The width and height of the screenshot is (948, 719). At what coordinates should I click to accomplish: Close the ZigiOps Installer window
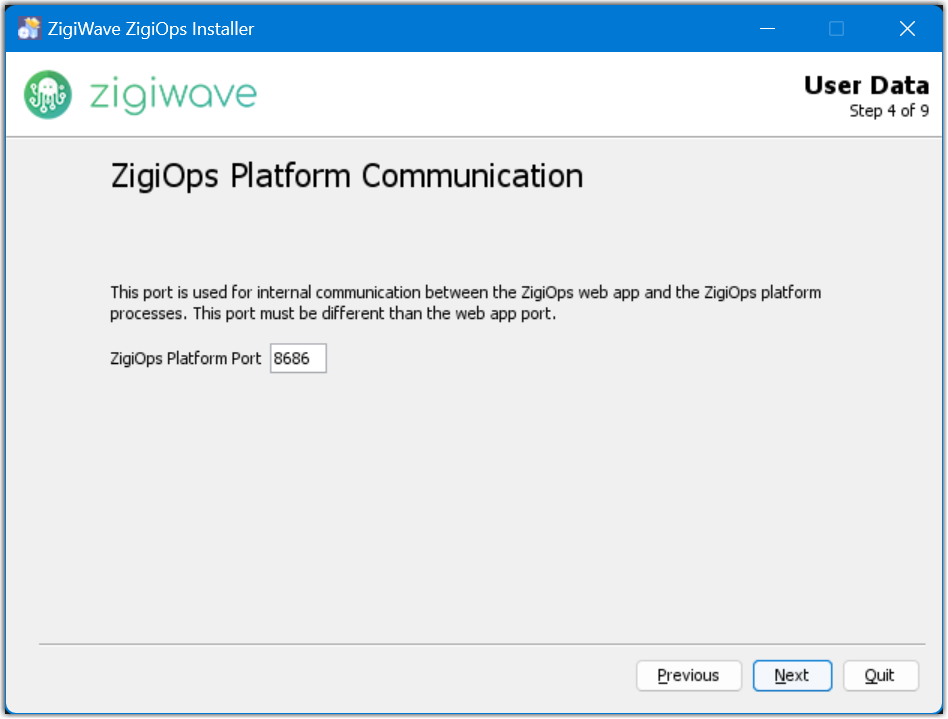907,28
